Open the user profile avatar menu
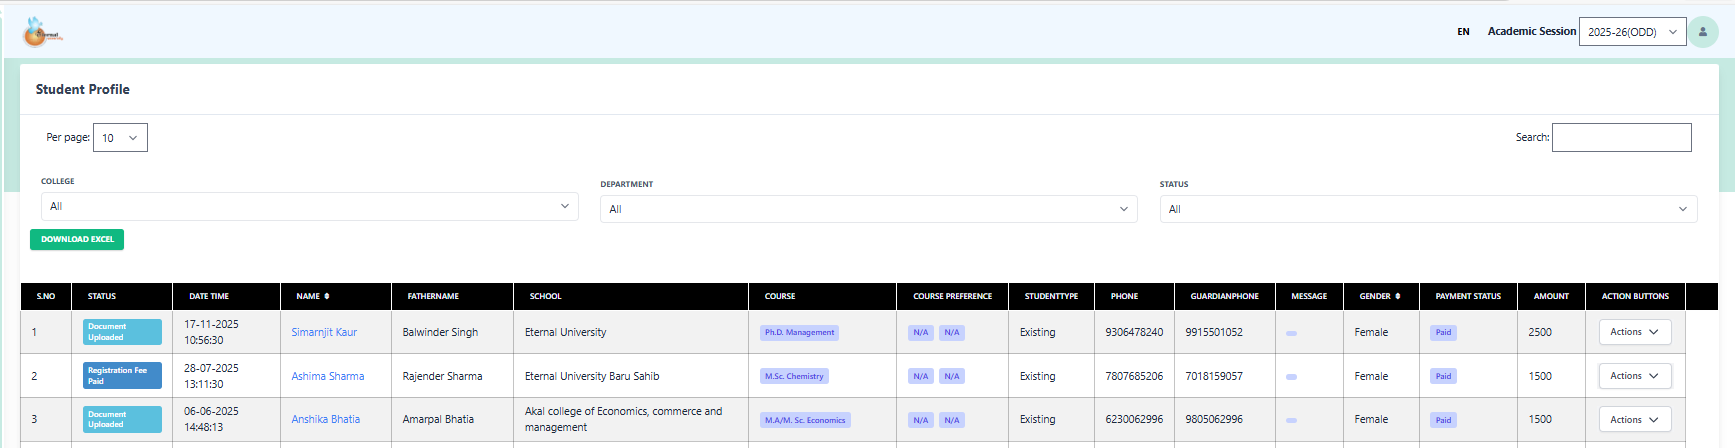This screenshot has height=448, width=1735. (x=1703, y=32)
